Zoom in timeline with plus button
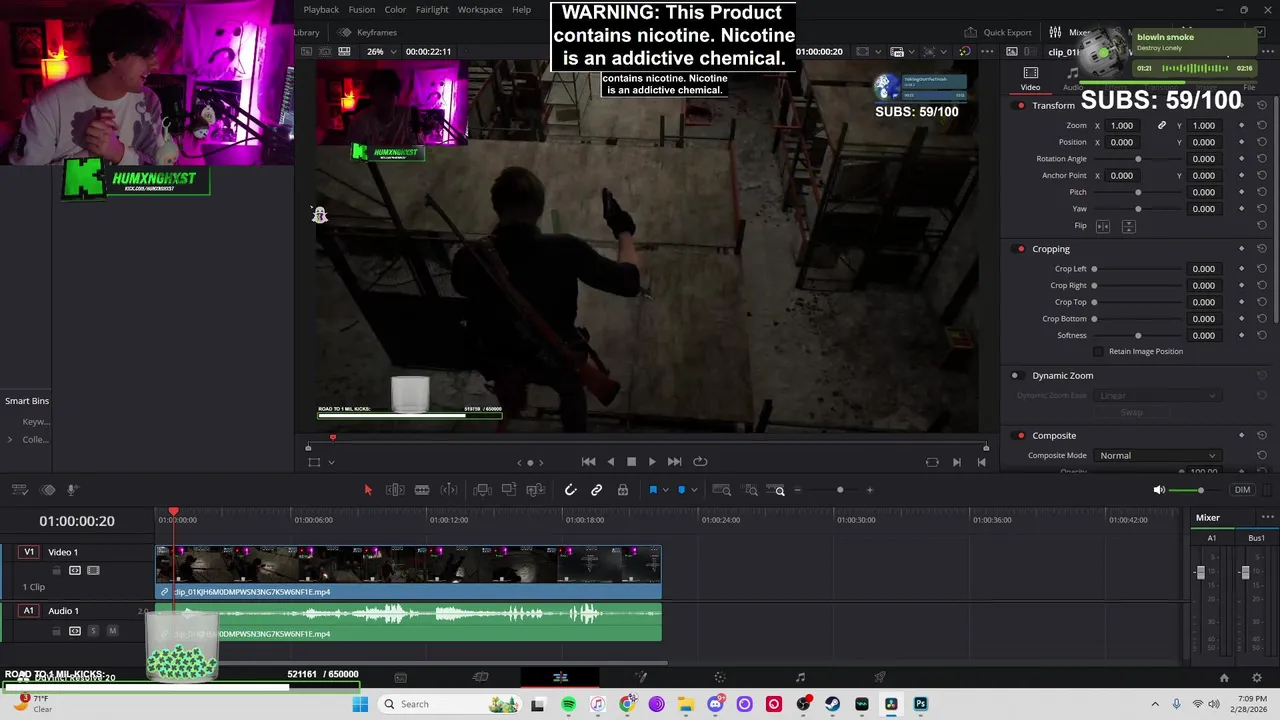This screenshot has width=1280, height=720. click(x=870, y=490)
